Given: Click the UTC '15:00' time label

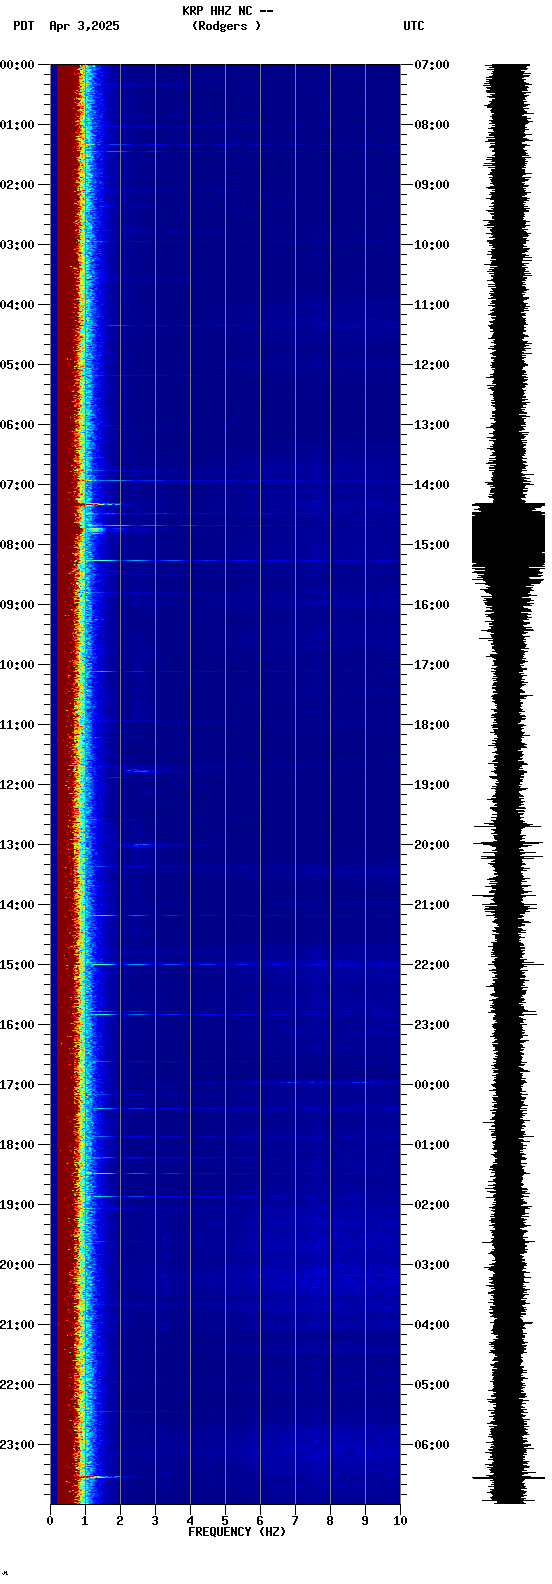Looking at the screenshot, I should pyautogui.click(x=432, y=545).
